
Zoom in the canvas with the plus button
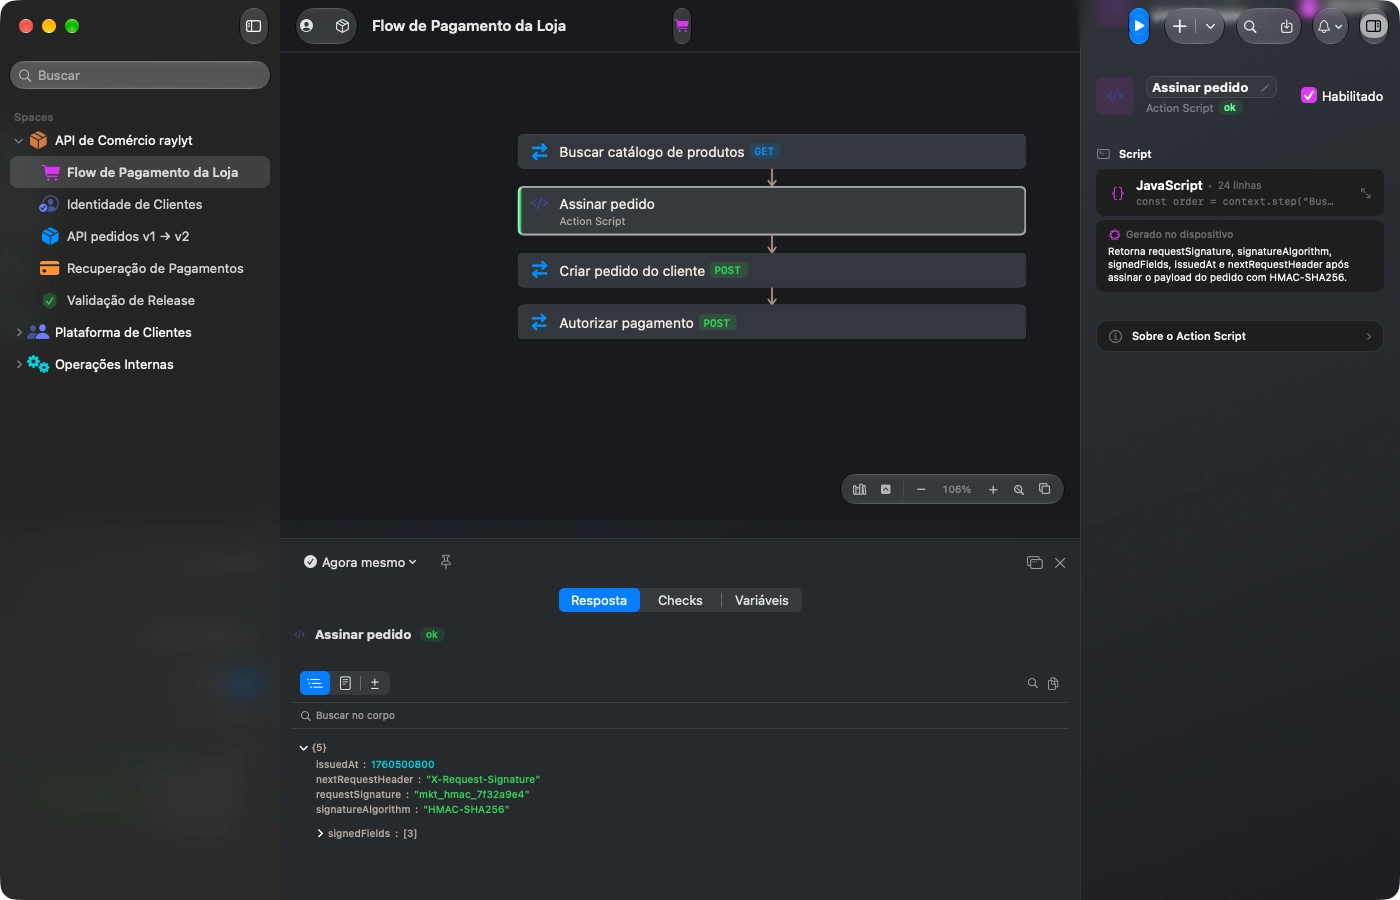pos(993,490)
